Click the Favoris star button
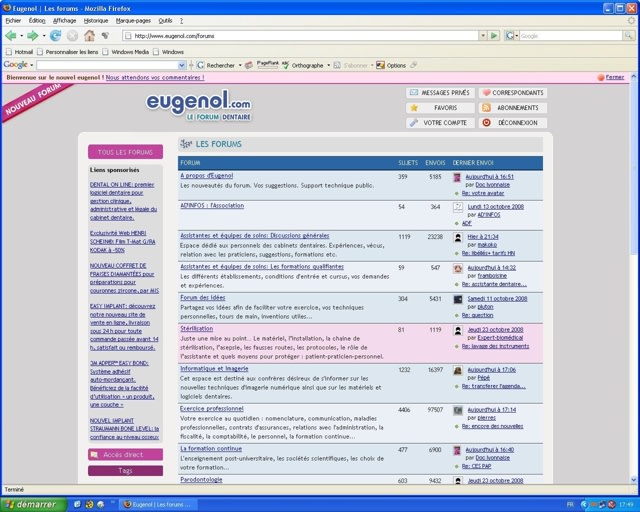This screenshot has width=640, height=512. pos(439,108)
